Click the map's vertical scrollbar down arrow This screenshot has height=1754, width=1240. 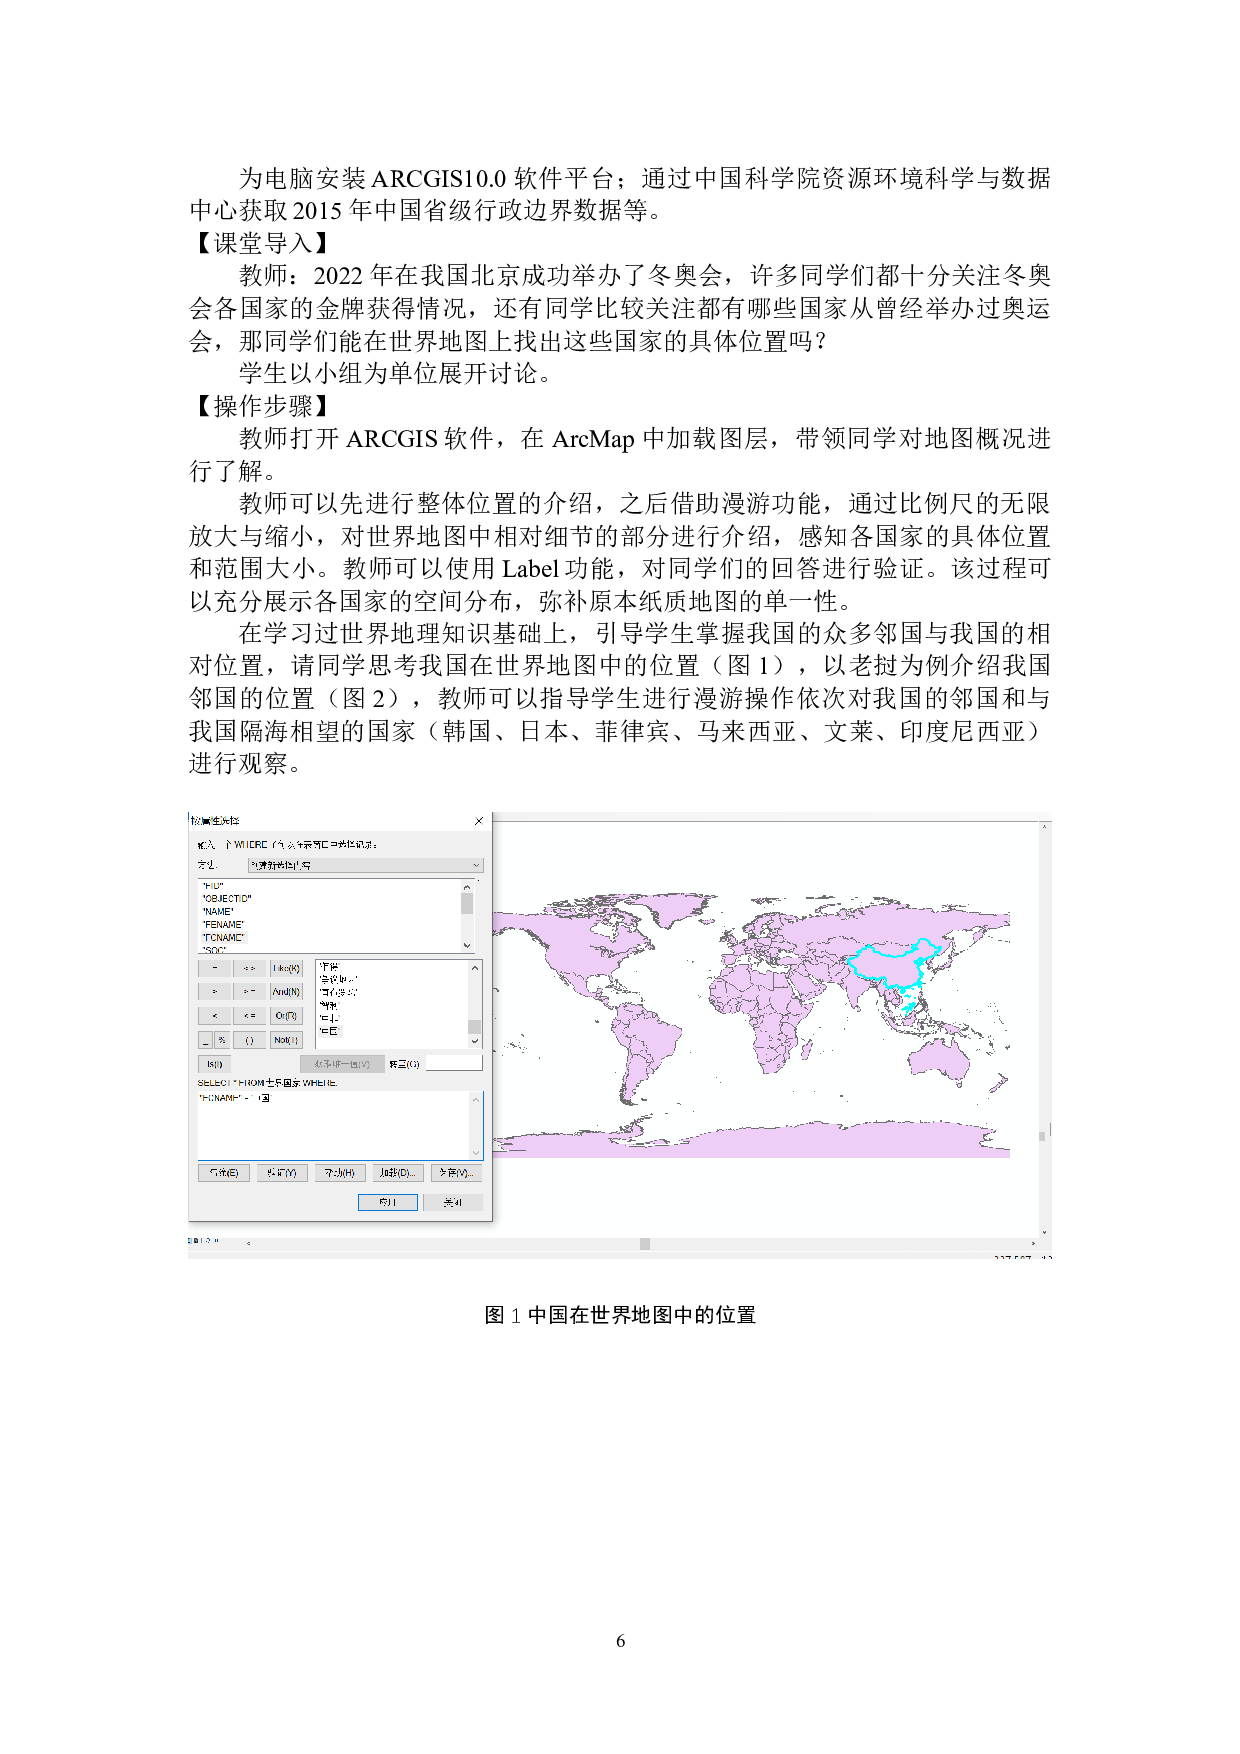pyautogui.click(x=1045, y=1233)
